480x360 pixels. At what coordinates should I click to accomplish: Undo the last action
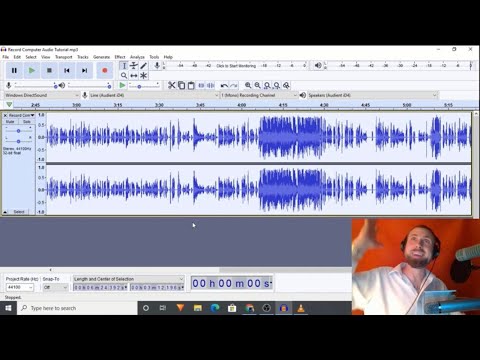tap(224, 85)
